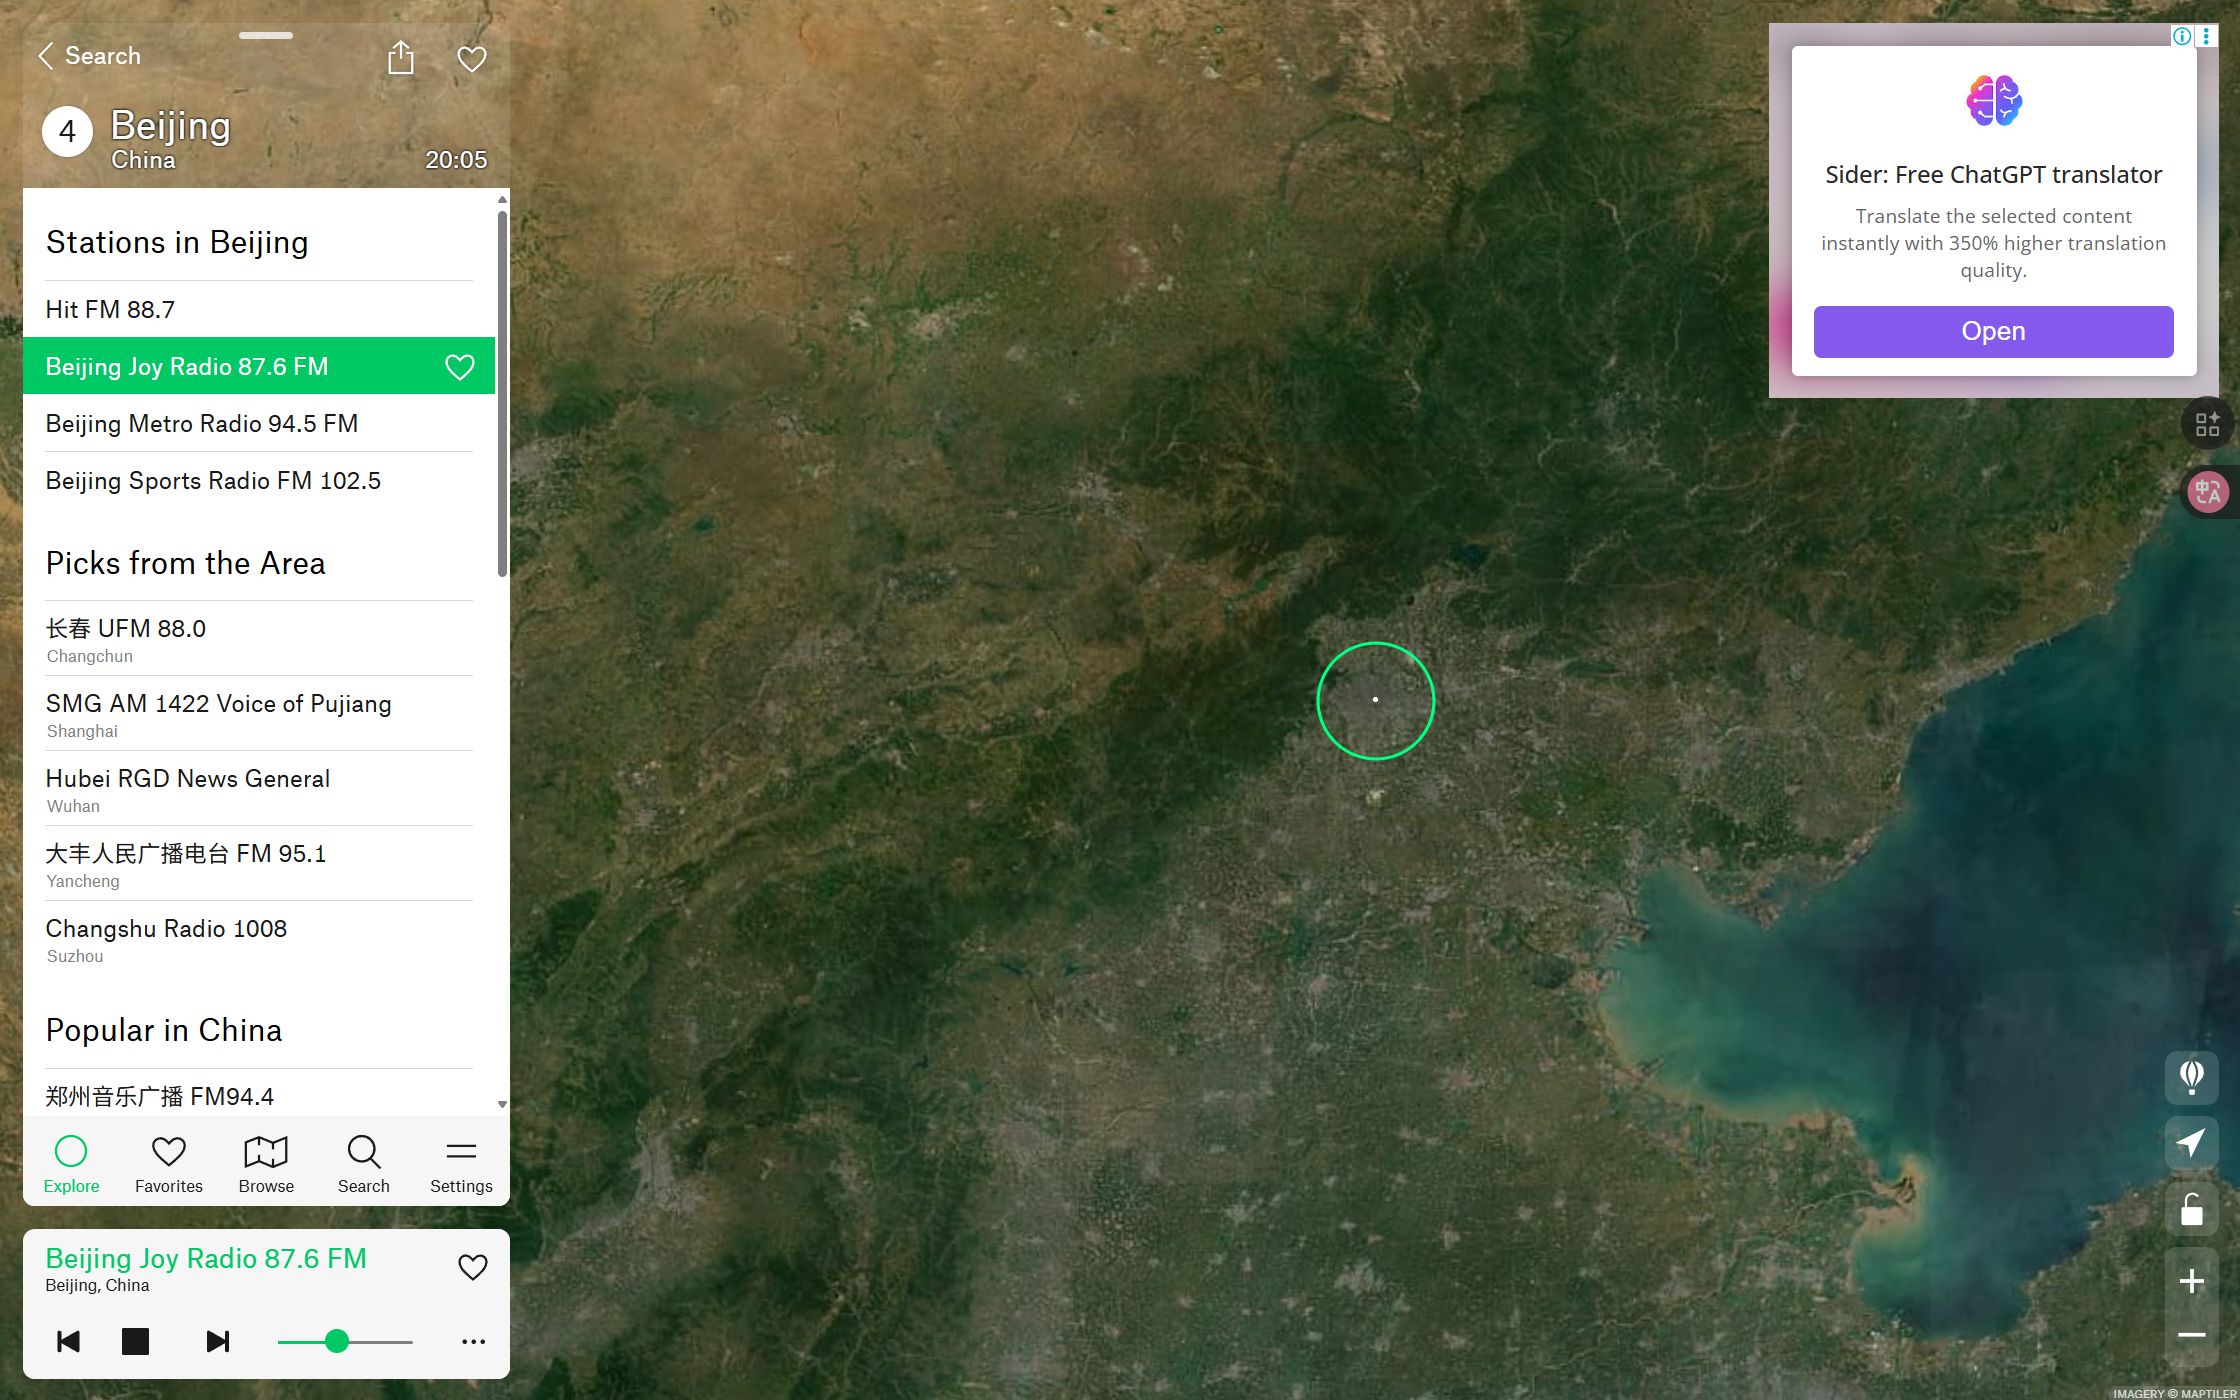Click the locate me arrow icon

point(2191,1143)
